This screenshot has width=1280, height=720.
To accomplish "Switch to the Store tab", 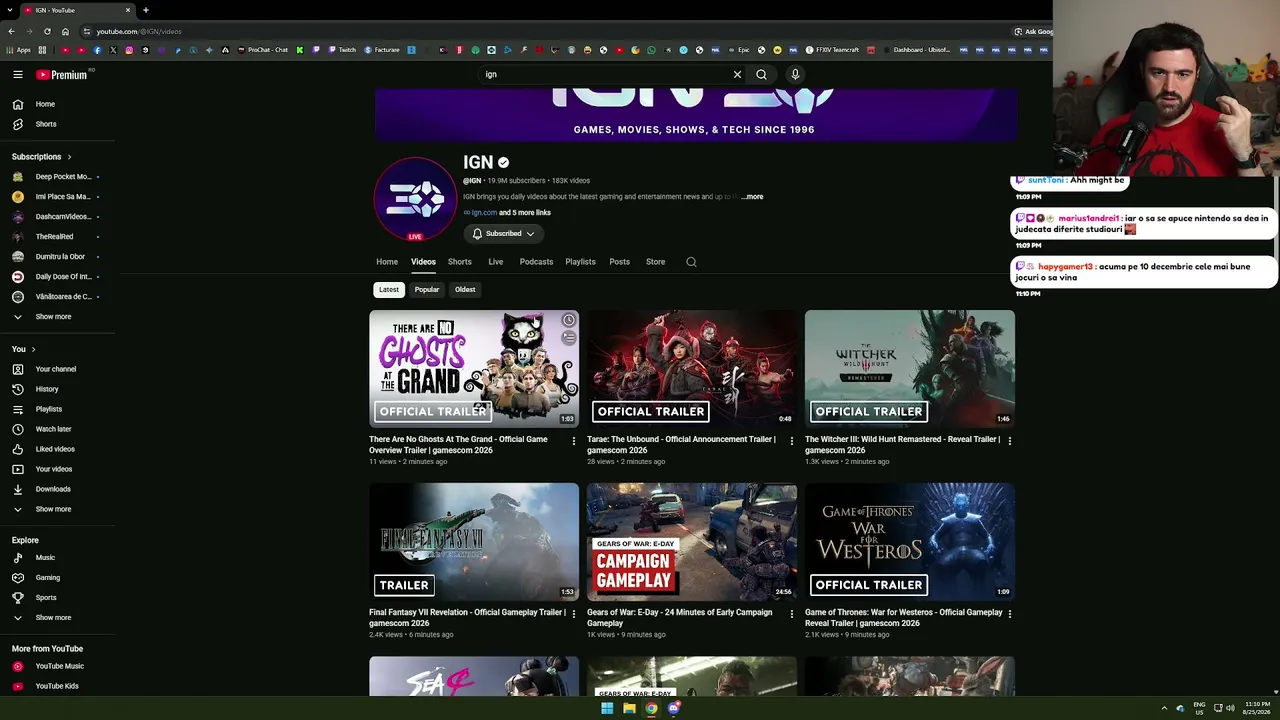I will (656, 262).
